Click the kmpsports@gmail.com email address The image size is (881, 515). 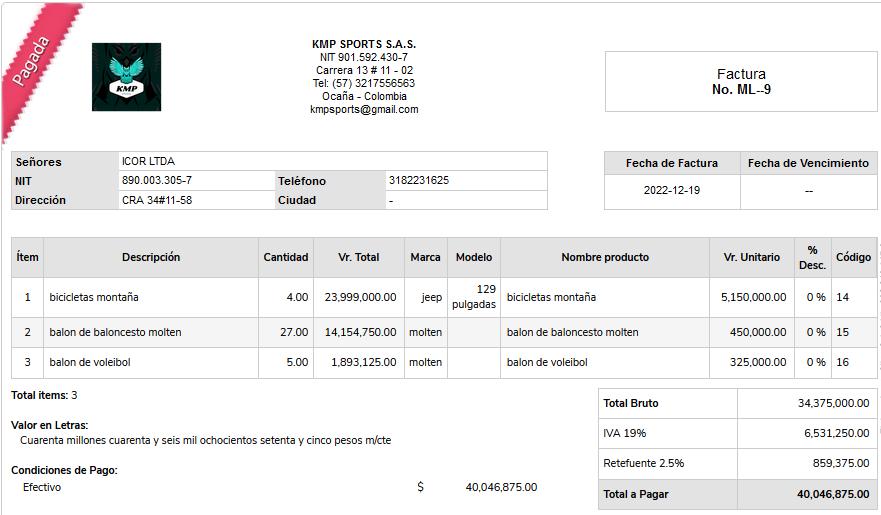pos(364,110)
